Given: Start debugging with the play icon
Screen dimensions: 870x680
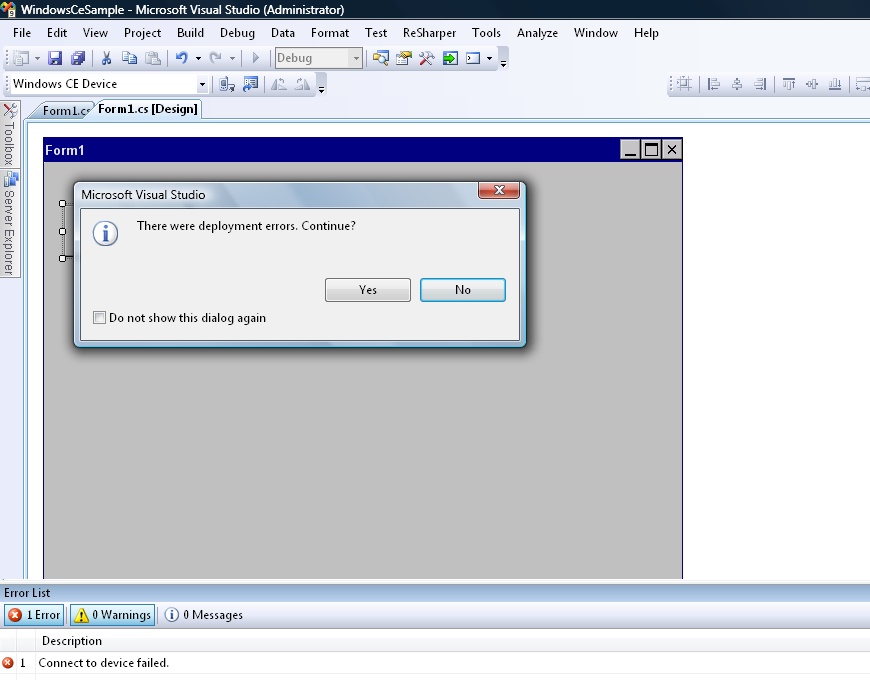Looking at the screenshot, I should [256, 58].
